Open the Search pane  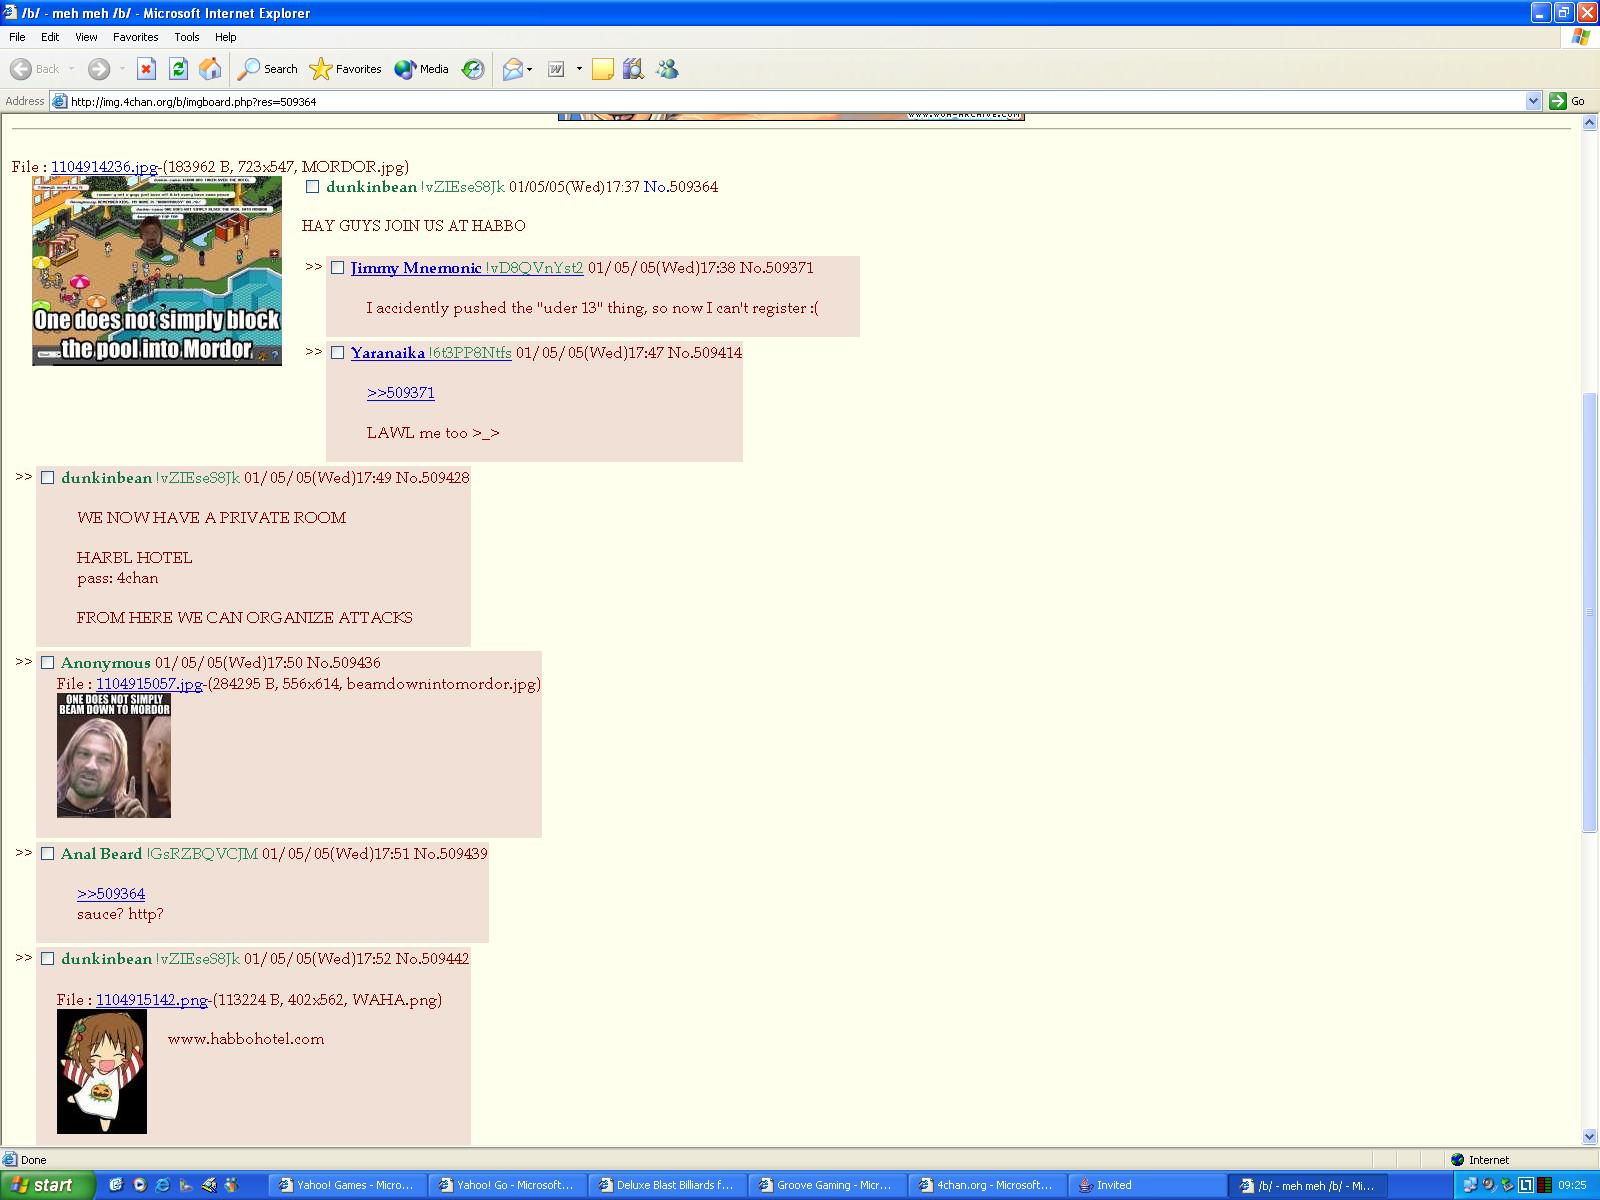(x=268, y=69)
